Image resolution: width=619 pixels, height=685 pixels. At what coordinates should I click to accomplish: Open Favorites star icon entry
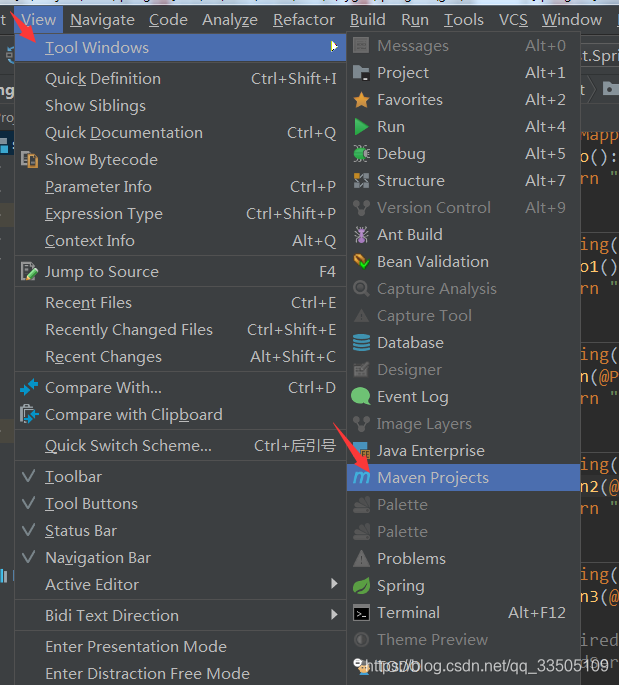coord(361,100)
